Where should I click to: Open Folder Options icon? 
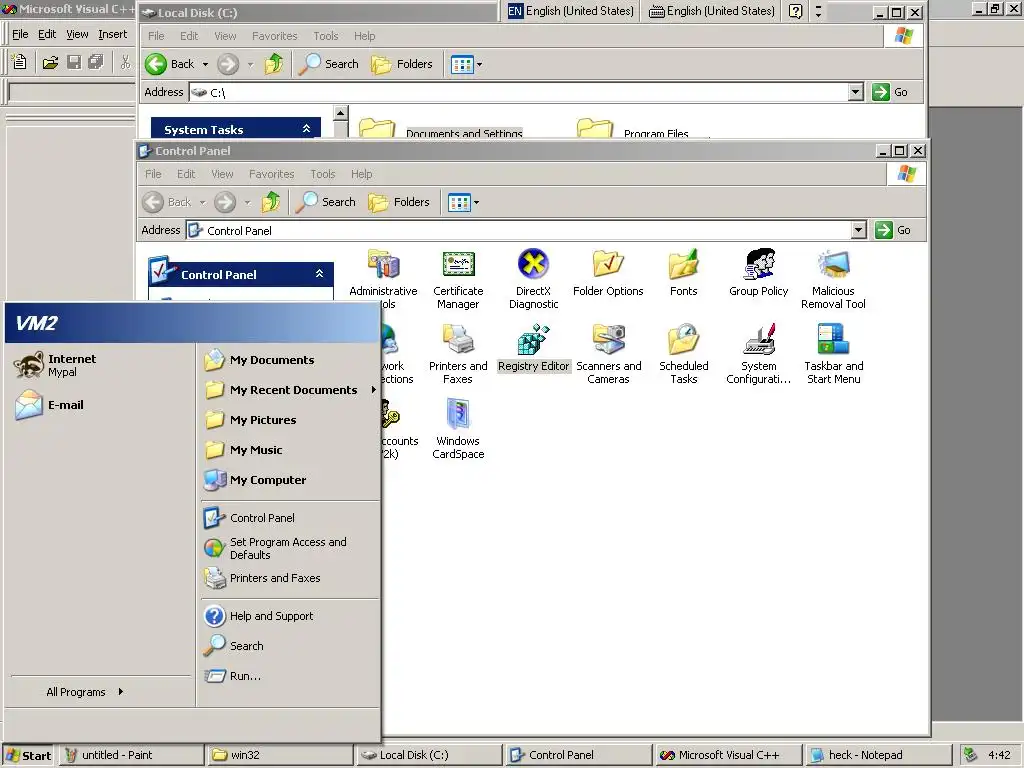tap(608, 273)
